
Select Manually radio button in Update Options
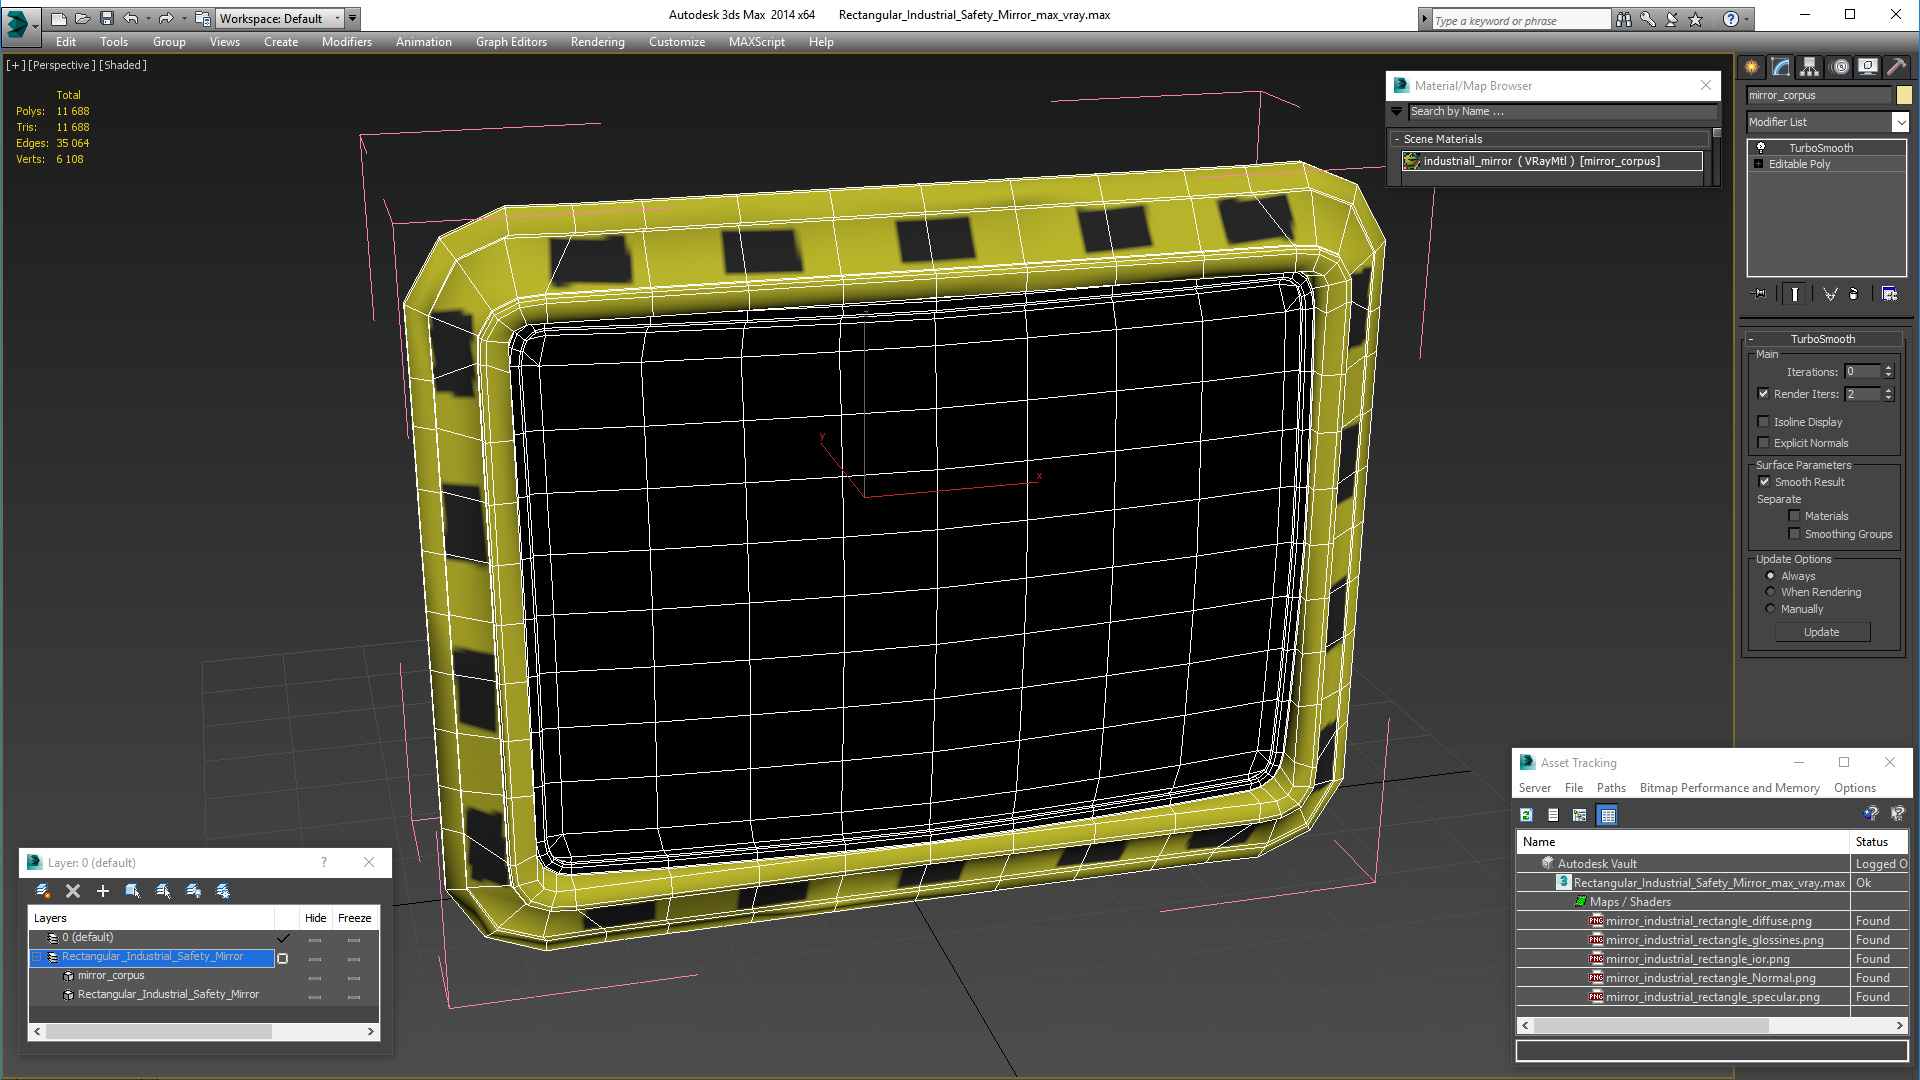(x=1770, y=608)
